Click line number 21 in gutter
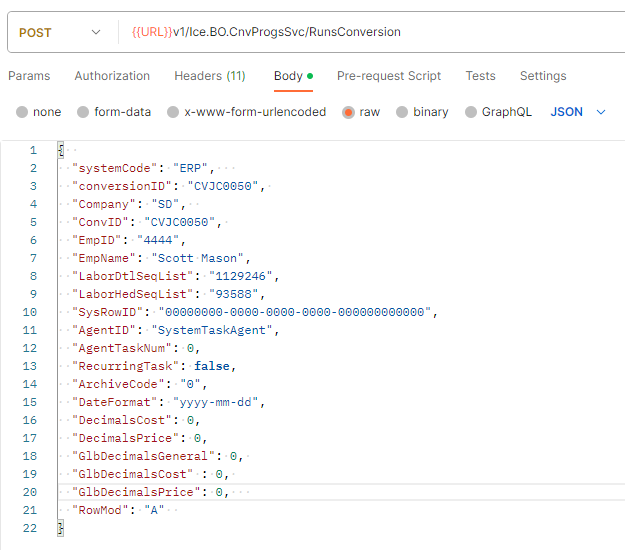Screen dimensions: 625x550 click(30, 510)
